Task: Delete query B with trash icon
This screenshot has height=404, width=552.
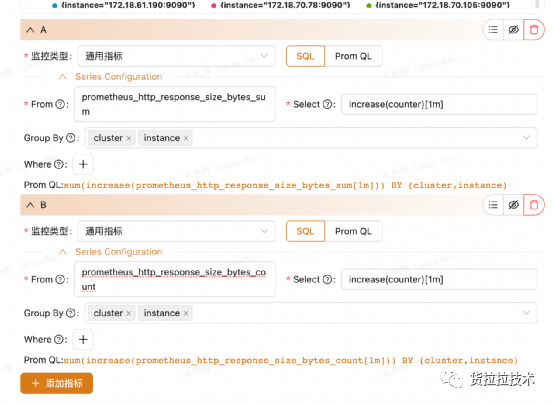Action: [x=534, y=204]
